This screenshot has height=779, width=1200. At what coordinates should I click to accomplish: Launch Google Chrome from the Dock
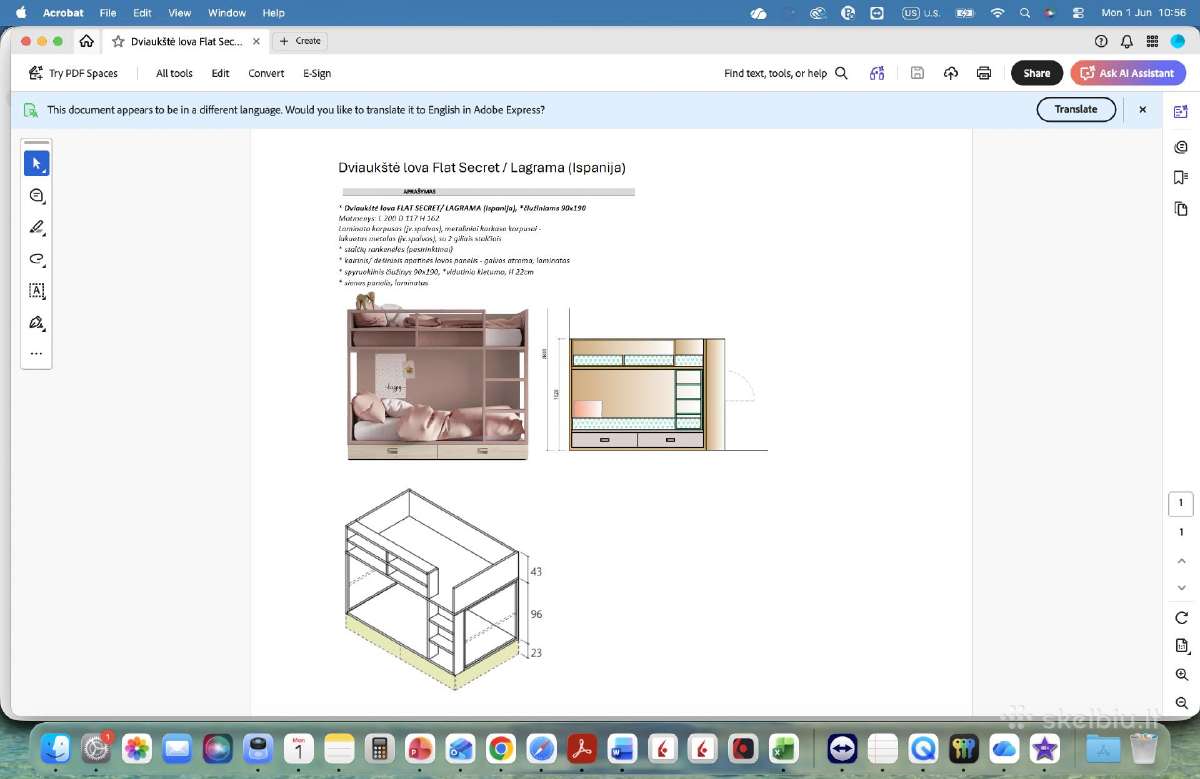tap(501, 747)
